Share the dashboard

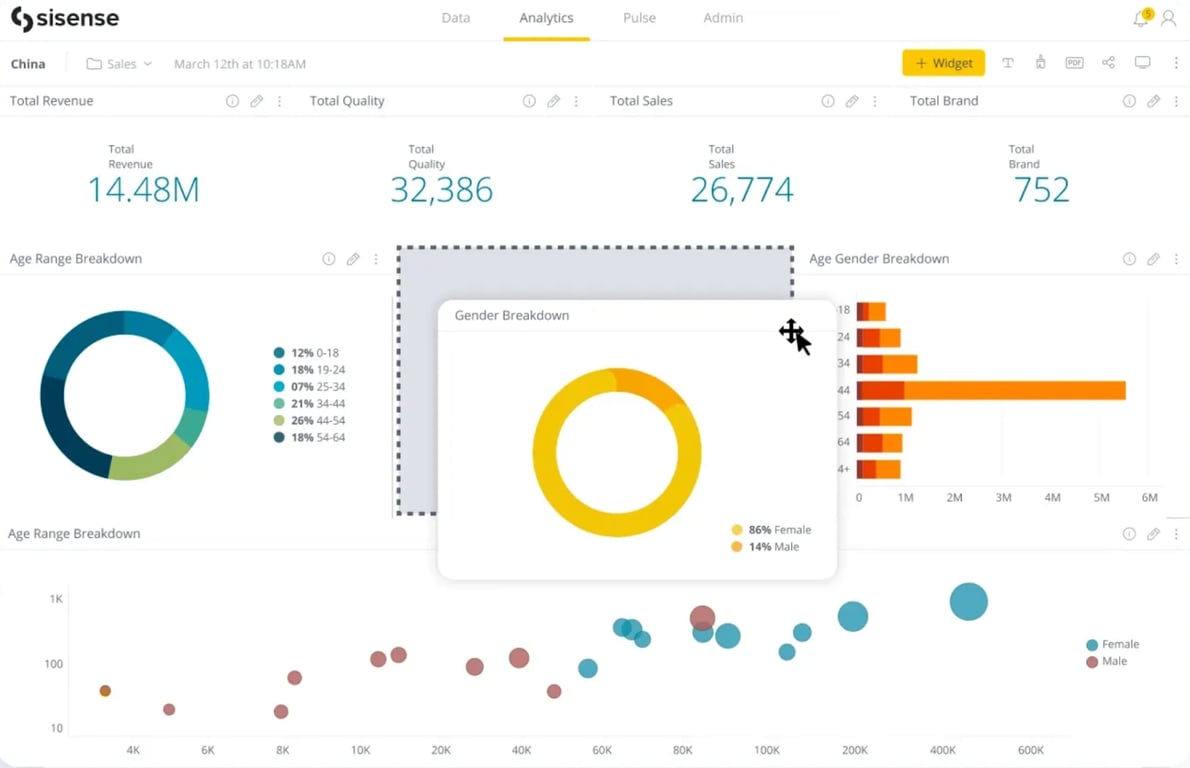pos(1108,63)
